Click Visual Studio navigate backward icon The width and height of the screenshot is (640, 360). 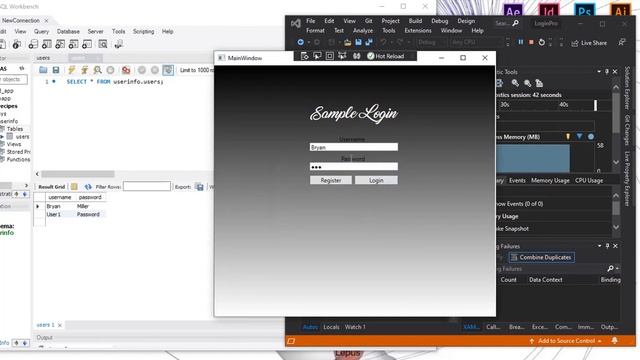click(300, 42)
